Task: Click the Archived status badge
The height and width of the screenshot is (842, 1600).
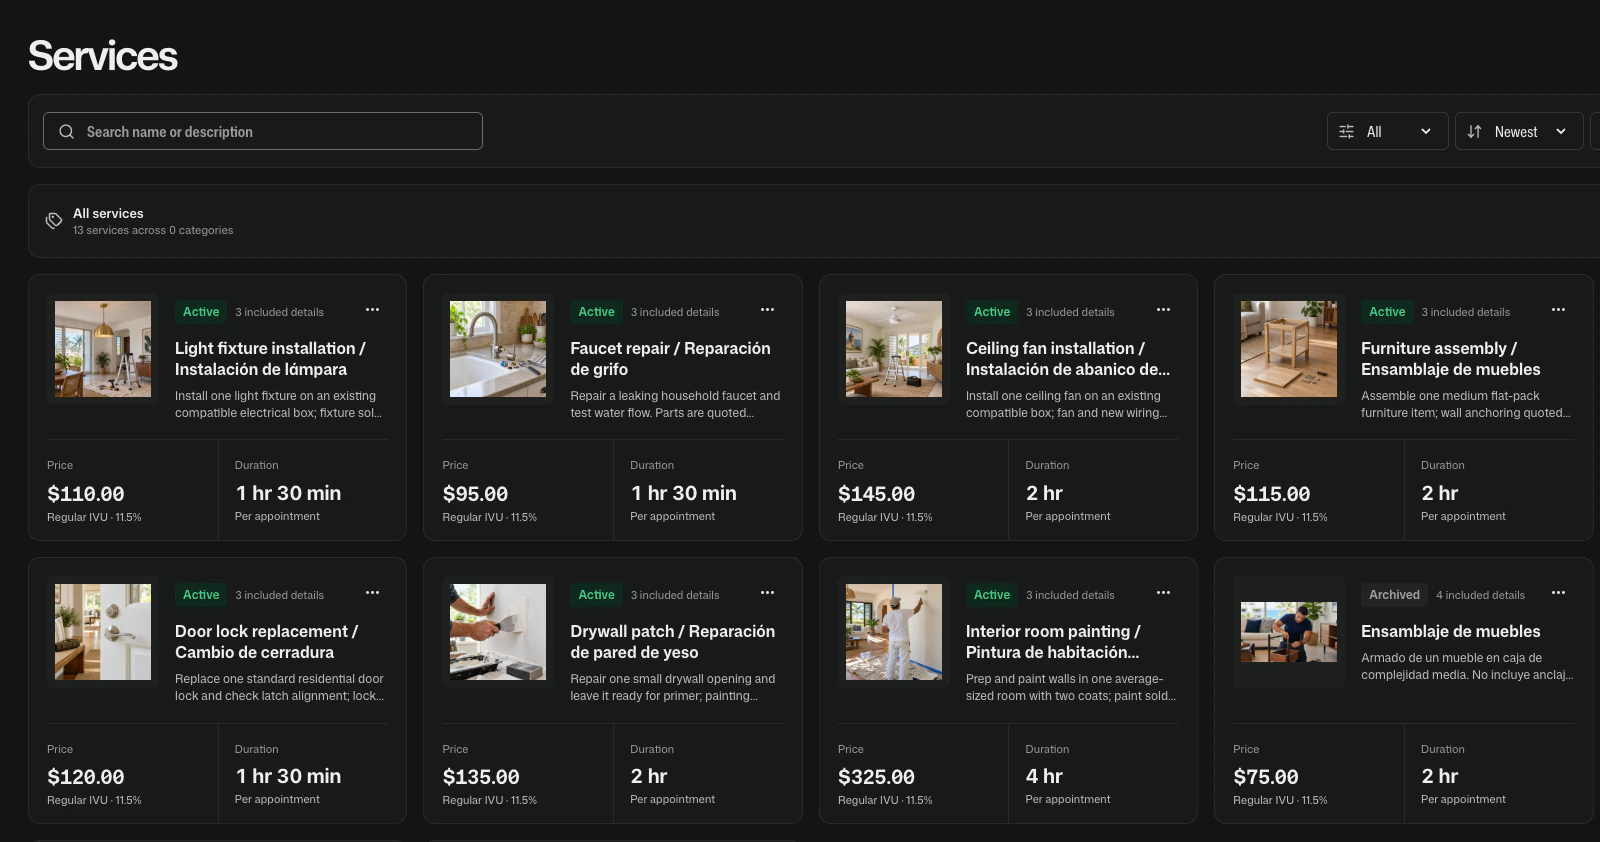Action: click(x=1394, y=595)
